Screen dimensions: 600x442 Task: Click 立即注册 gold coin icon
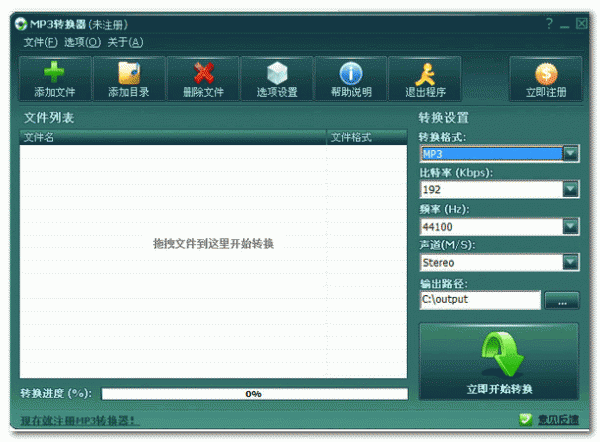click(546, 73)
